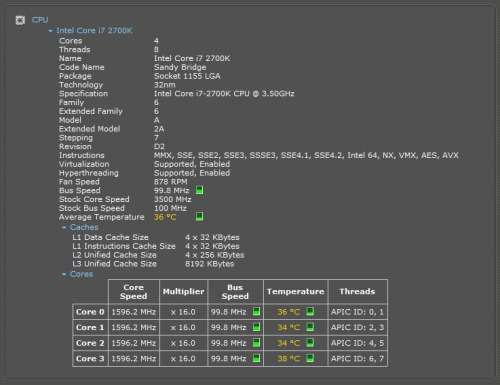The height and width of the screenshot is (385, 500).
Task: Select the Core 2 row label
Action: click(x=90, y=343)
